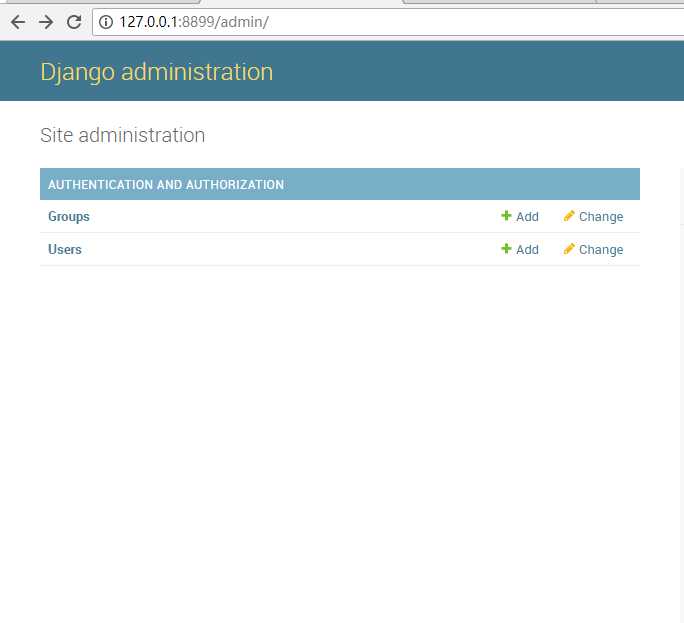View site info icon in address bar
This screenshot has width=684, height=623.
click(106, 22)
